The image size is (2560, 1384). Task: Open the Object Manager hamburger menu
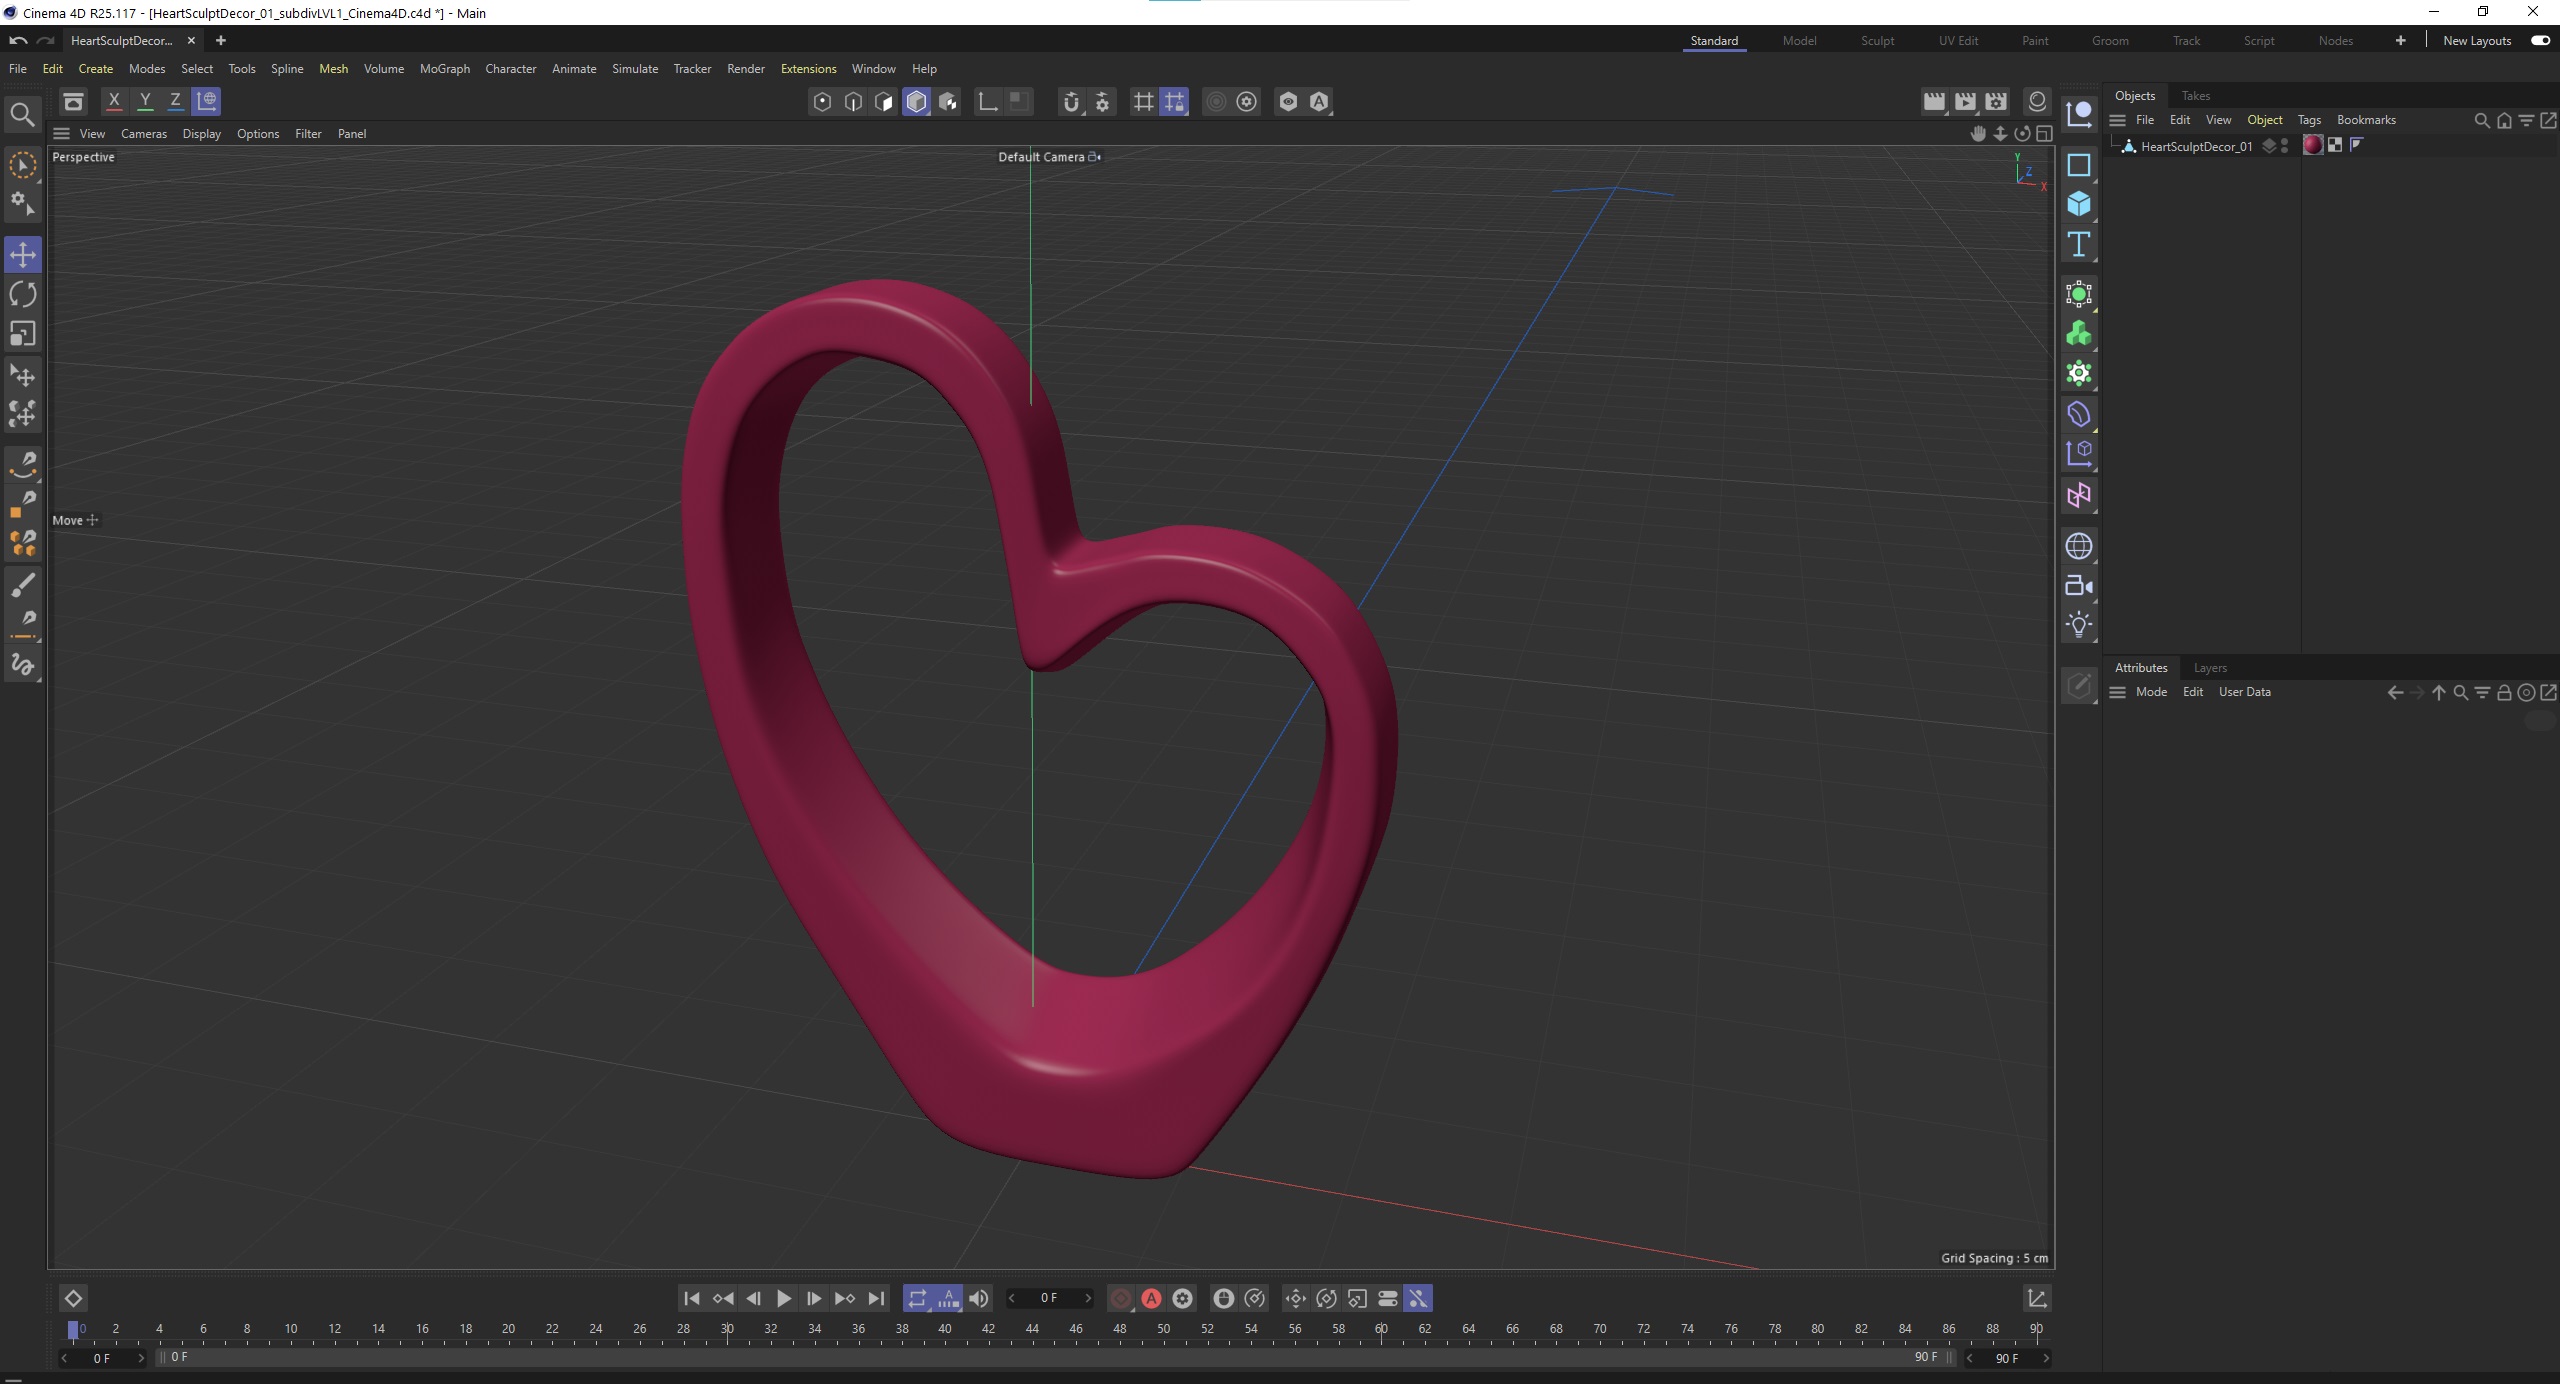tap(2117, 120)
